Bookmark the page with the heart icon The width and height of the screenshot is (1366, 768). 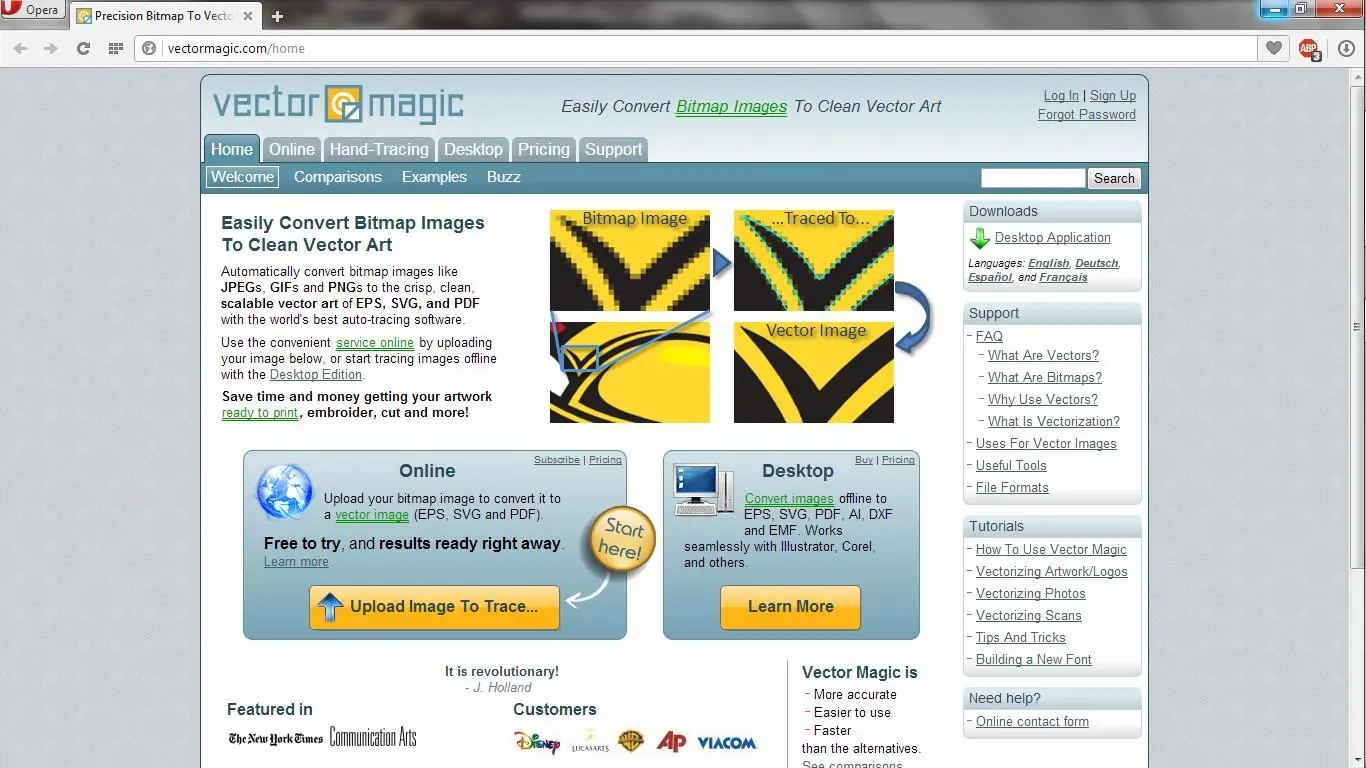point(1273,48)
